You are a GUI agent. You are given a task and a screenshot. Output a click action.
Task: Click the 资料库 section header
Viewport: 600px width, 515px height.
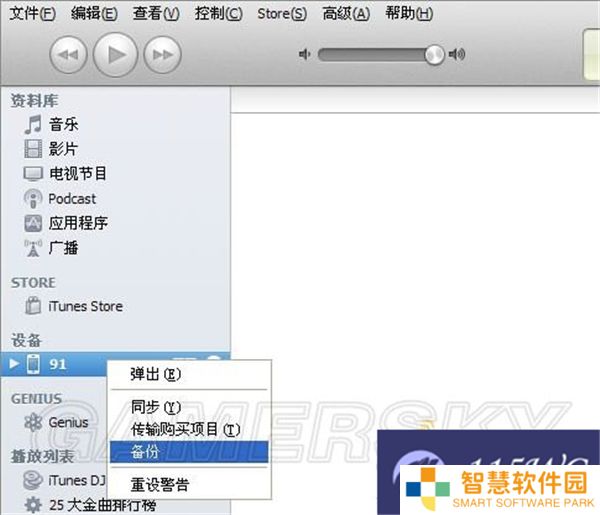click(34, 101)
